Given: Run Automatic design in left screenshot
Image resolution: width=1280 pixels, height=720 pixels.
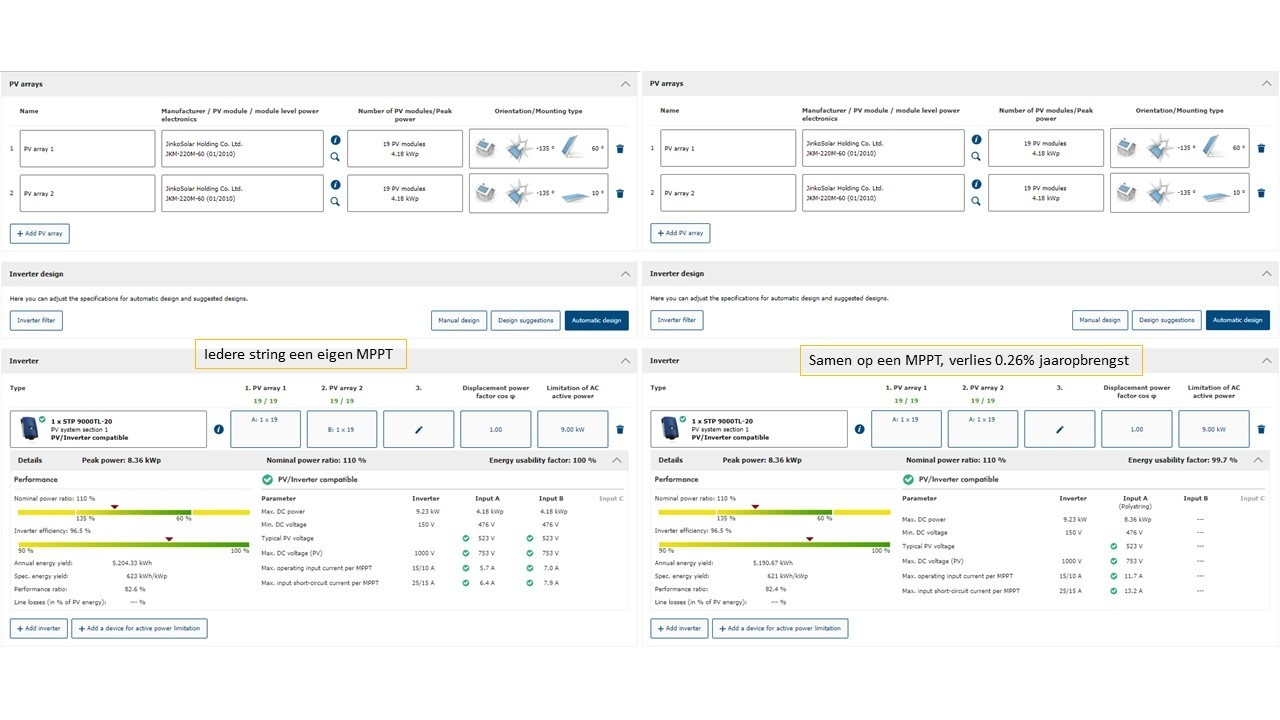Looking at the screenshot, I should click(x=597, y=320).
